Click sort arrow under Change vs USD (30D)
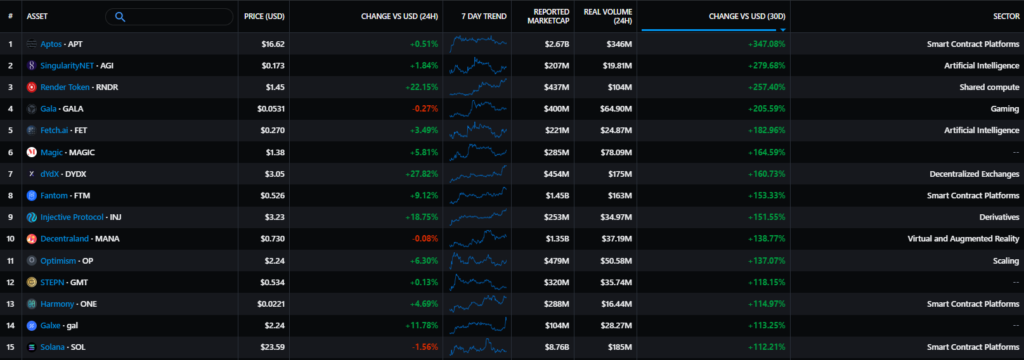The image size is (1024, 360). [x=782, y=30]
